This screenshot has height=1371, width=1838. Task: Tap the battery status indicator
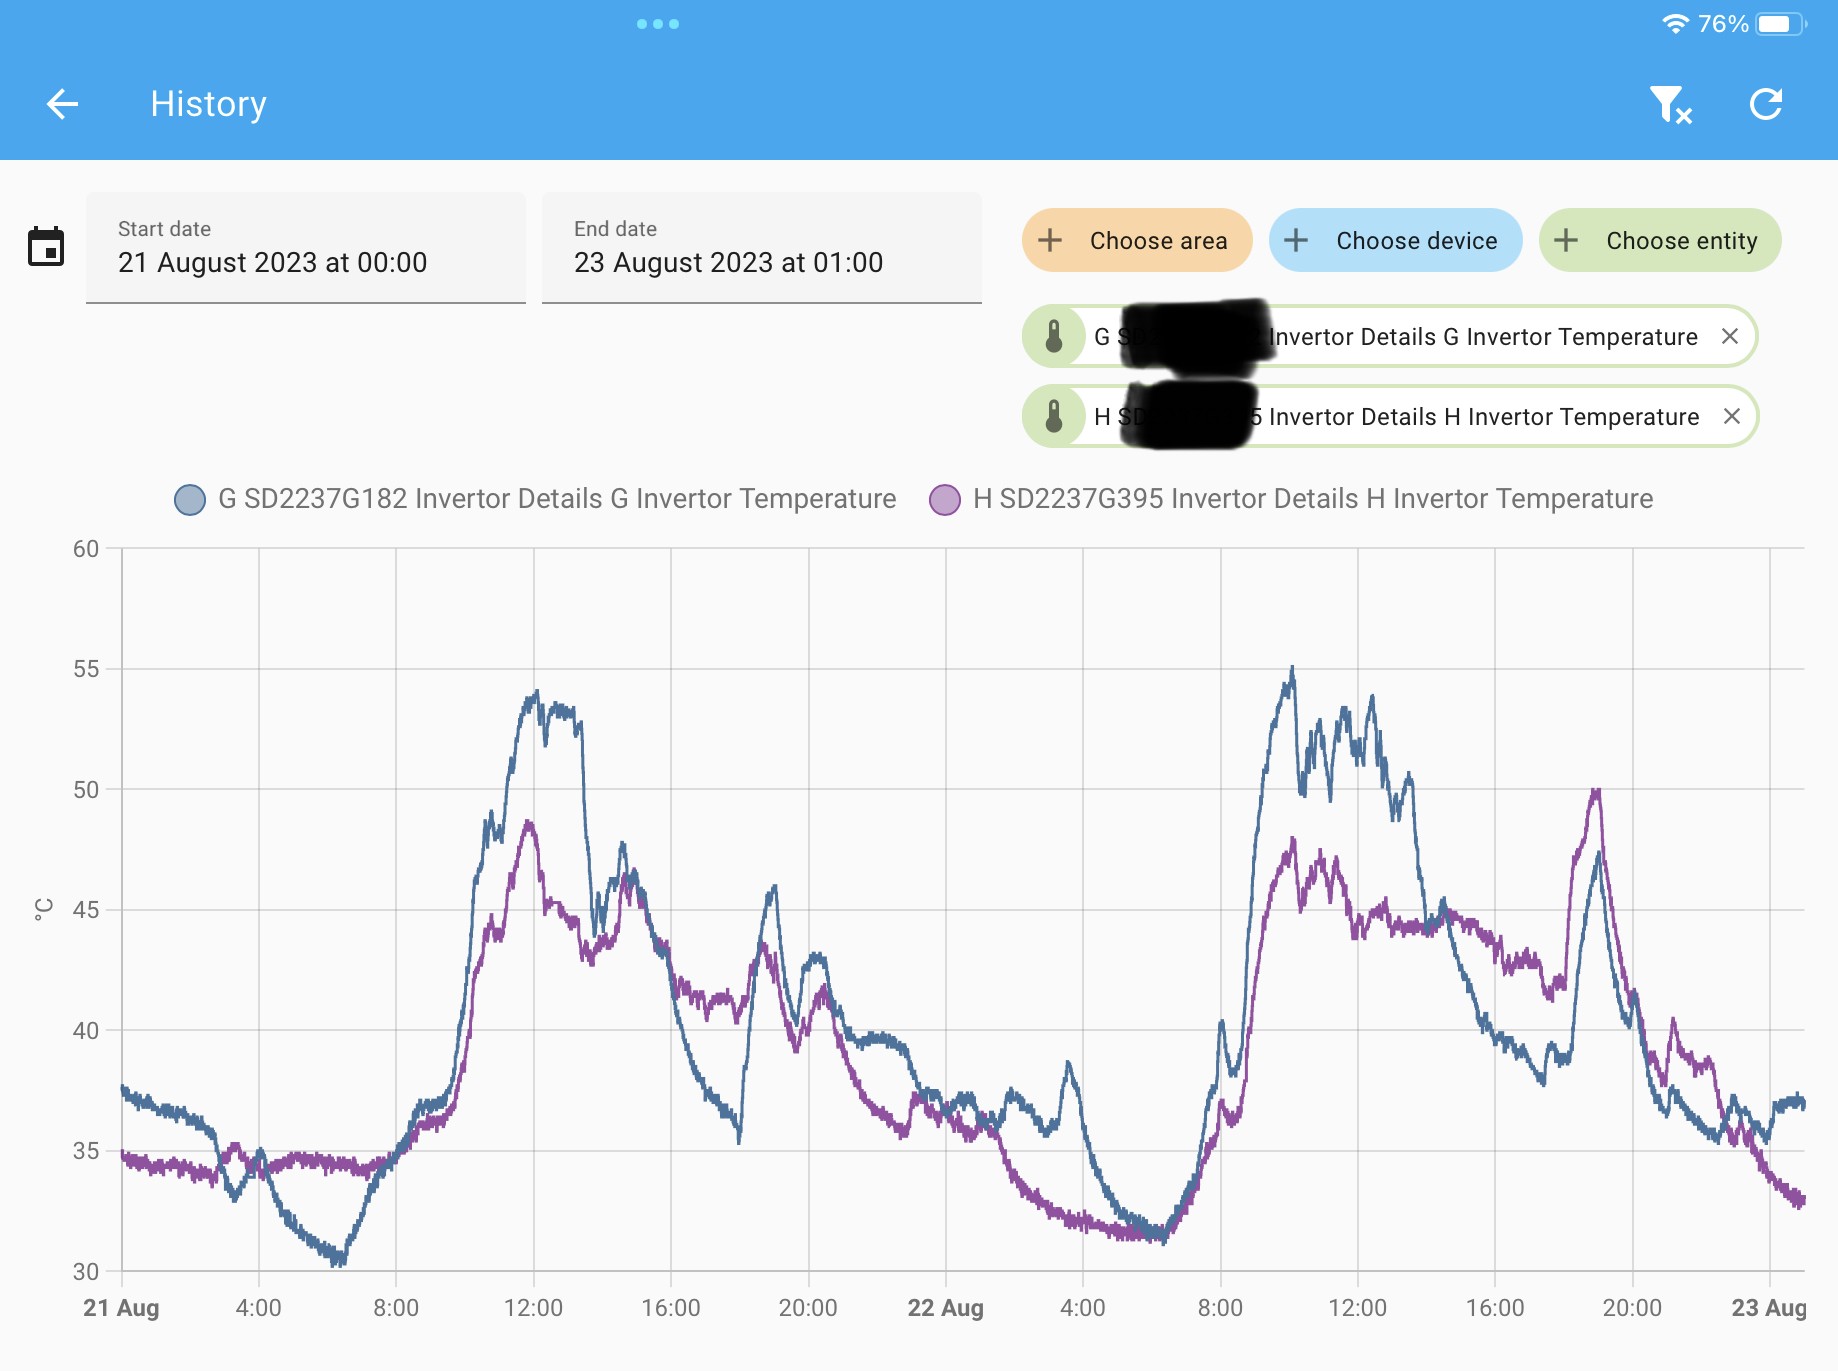tap(1781, 24)
